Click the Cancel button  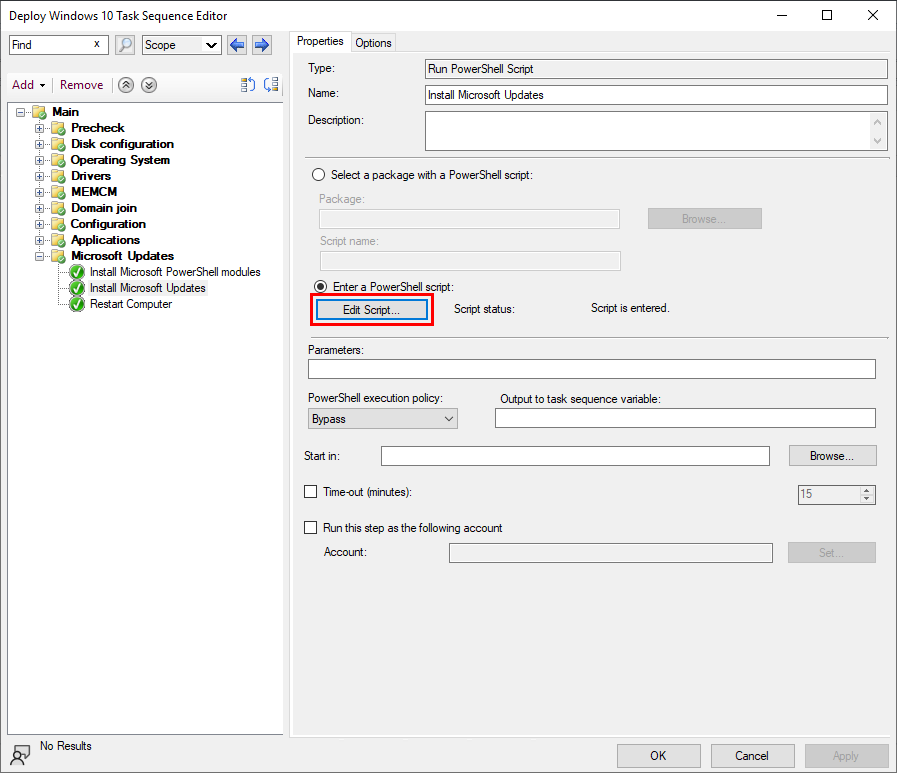coord(752,756)
